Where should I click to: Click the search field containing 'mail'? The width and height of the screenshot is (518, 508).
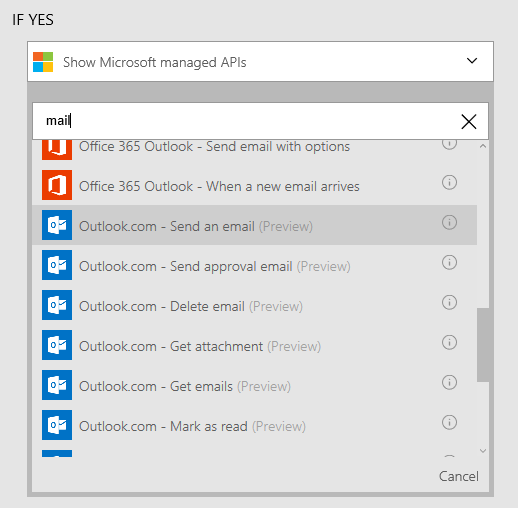260,121
